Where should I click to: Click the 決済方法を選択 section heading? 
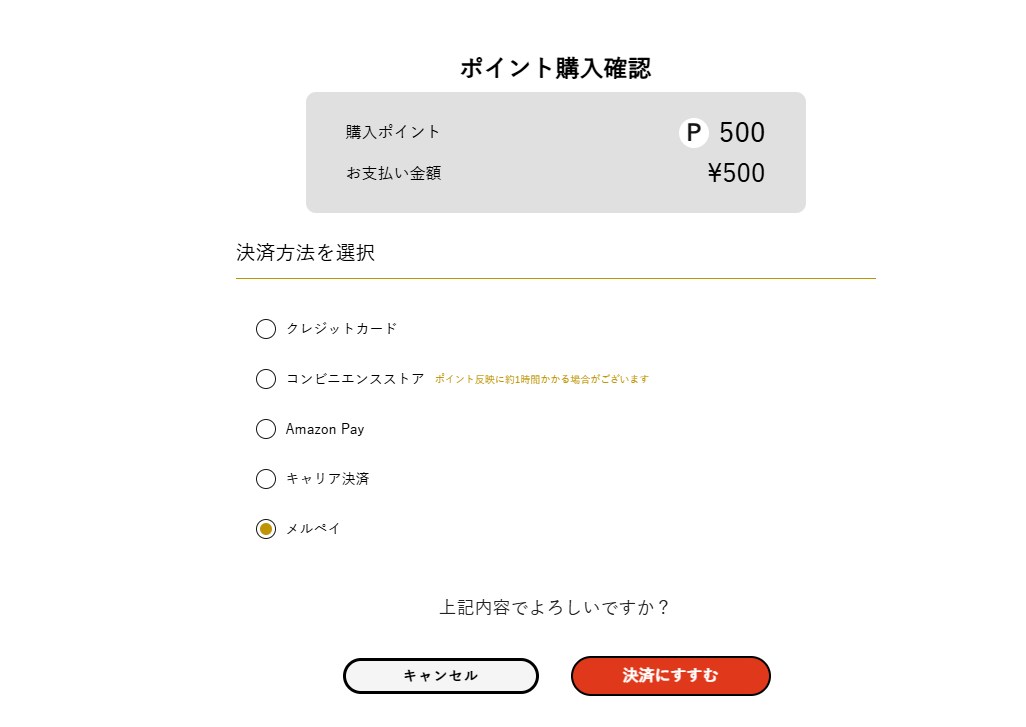tap(305, 253)
